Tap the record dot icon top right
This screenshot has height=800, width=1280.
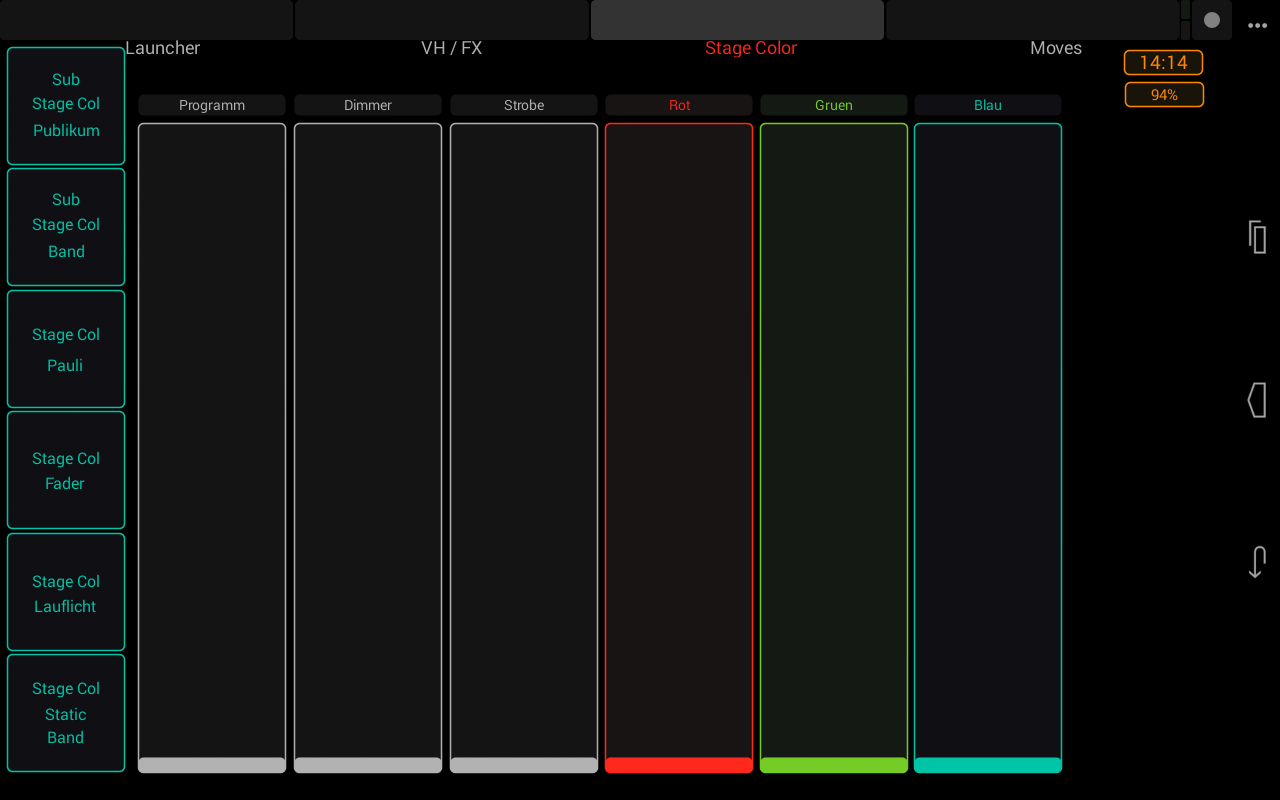tap(1211, 20)
